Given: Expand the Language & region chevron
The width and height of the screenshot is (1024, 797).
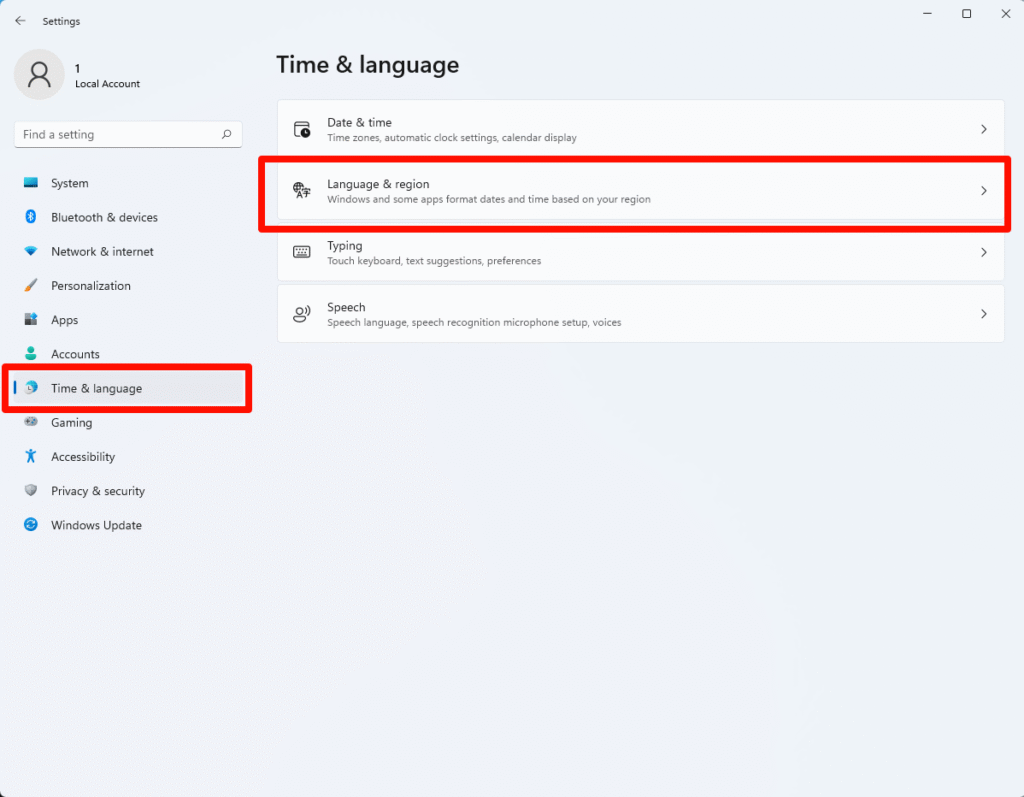Looking at the screenshot, I should [x=983, y=190].
